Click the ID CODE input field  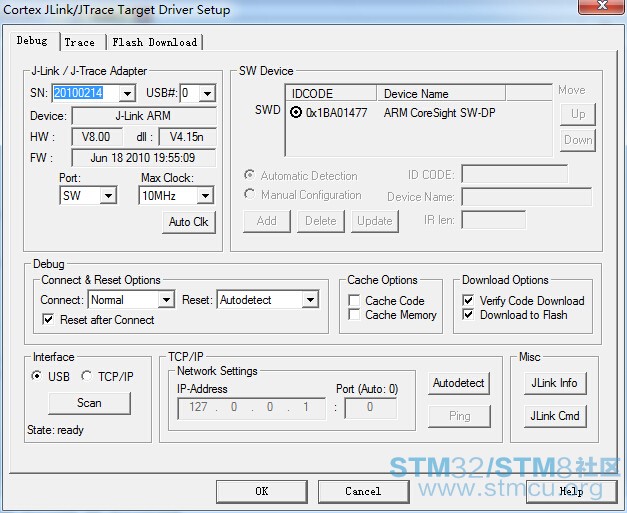click(x=514, y=174)
